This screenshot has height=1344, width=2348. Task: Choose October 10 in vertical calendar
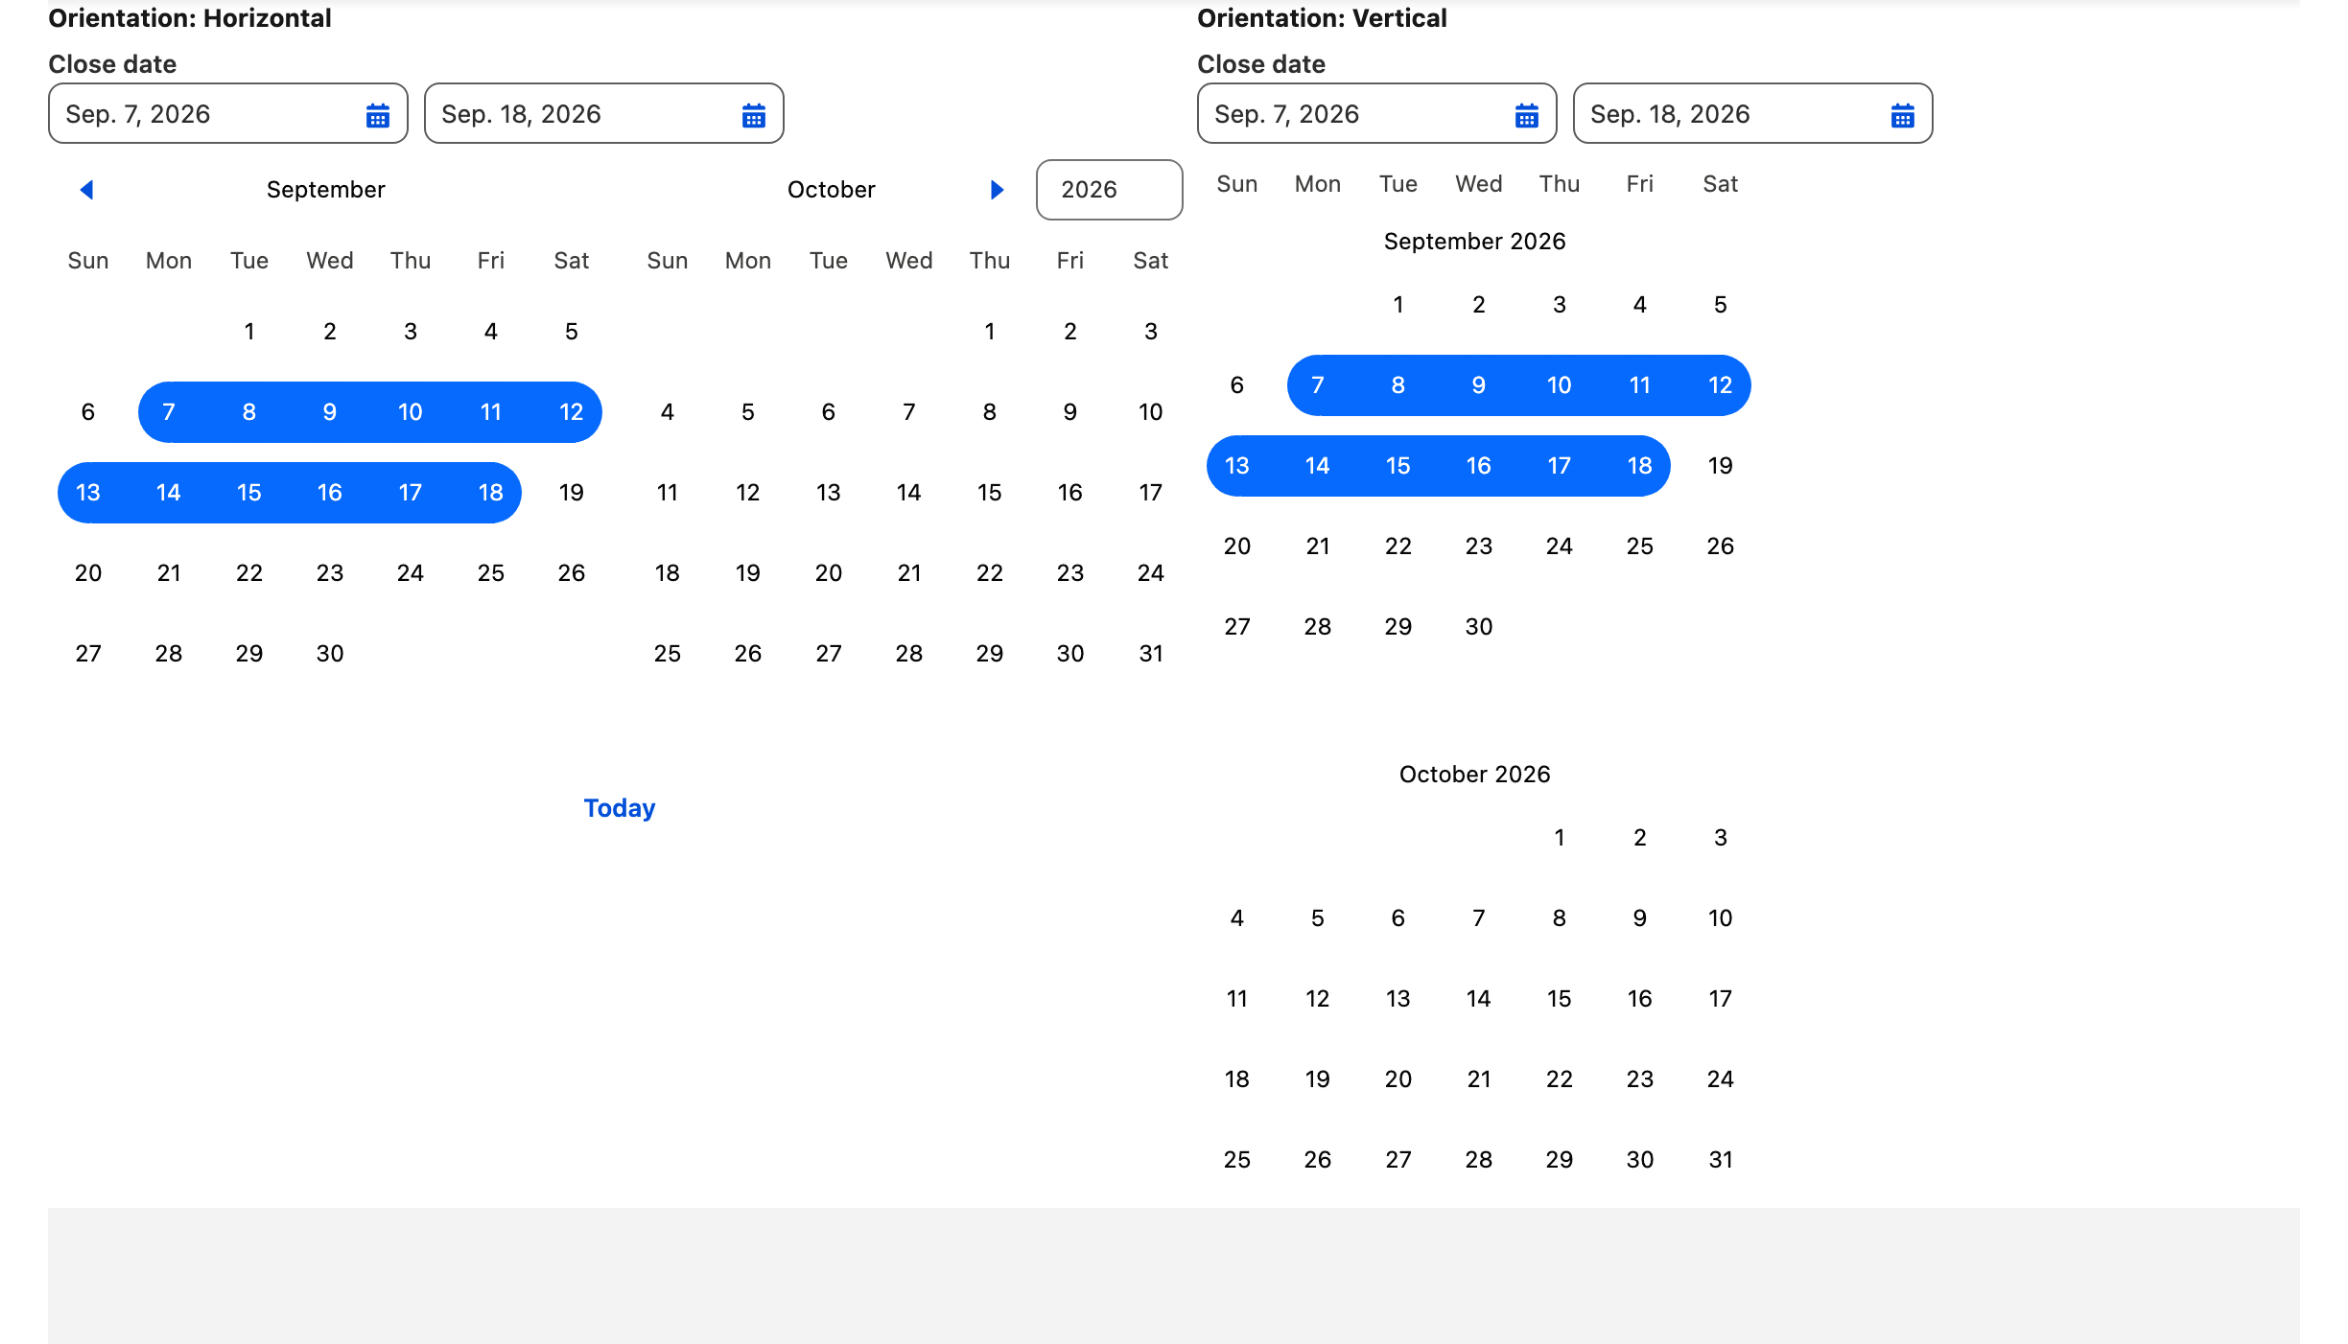(x=1720, y=918)
